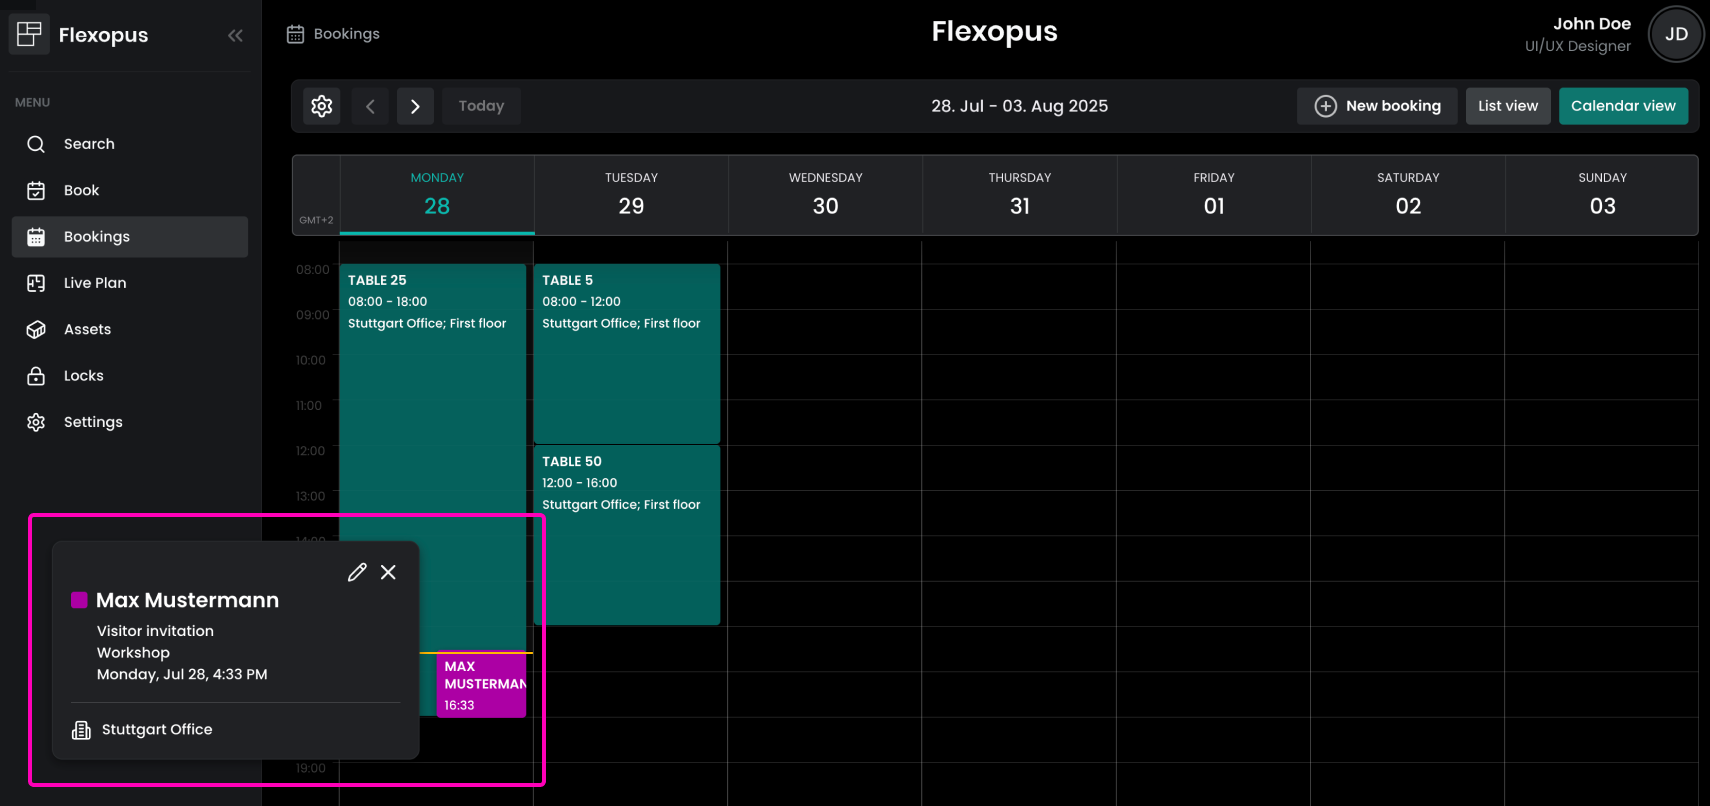Viewport: 1710px width, 806px height.
Task: Click the Today button
Action: 481,106
